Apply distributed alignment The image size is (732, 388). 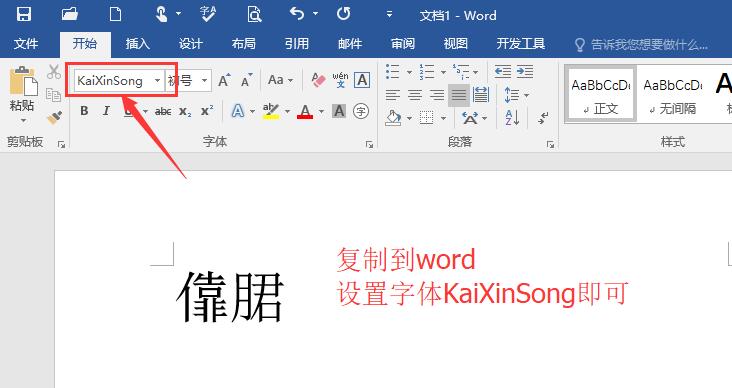point(480,95)
